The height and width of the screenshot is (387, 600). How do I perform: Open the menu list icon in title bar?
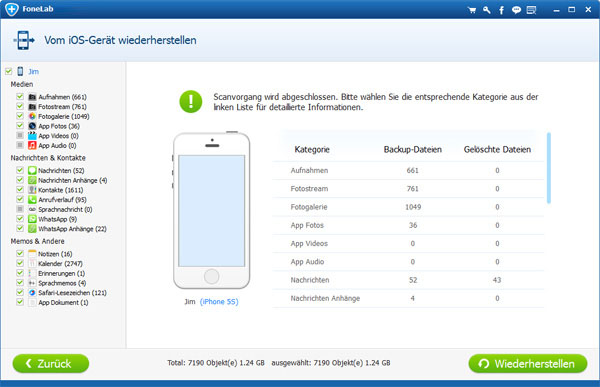(532, 10)
